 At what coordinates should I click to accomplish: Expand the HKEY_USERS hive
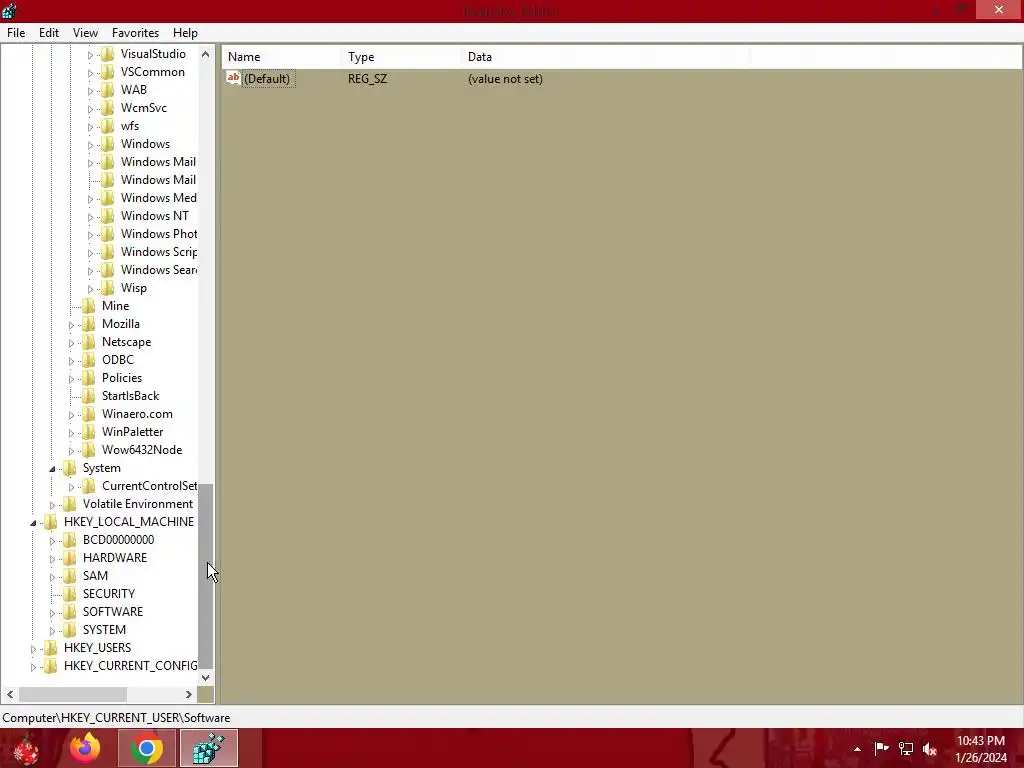point(33,648)
